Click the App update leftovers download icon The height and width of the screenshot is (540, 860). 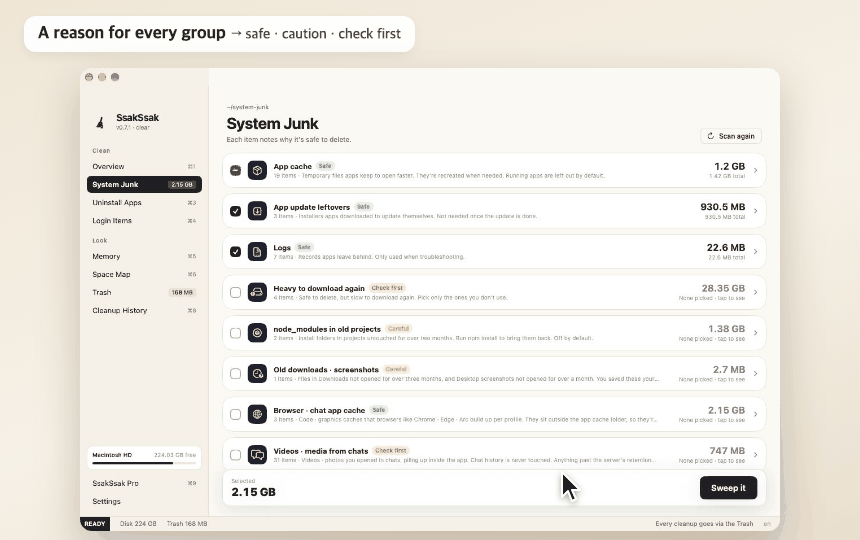coord(257,211)
